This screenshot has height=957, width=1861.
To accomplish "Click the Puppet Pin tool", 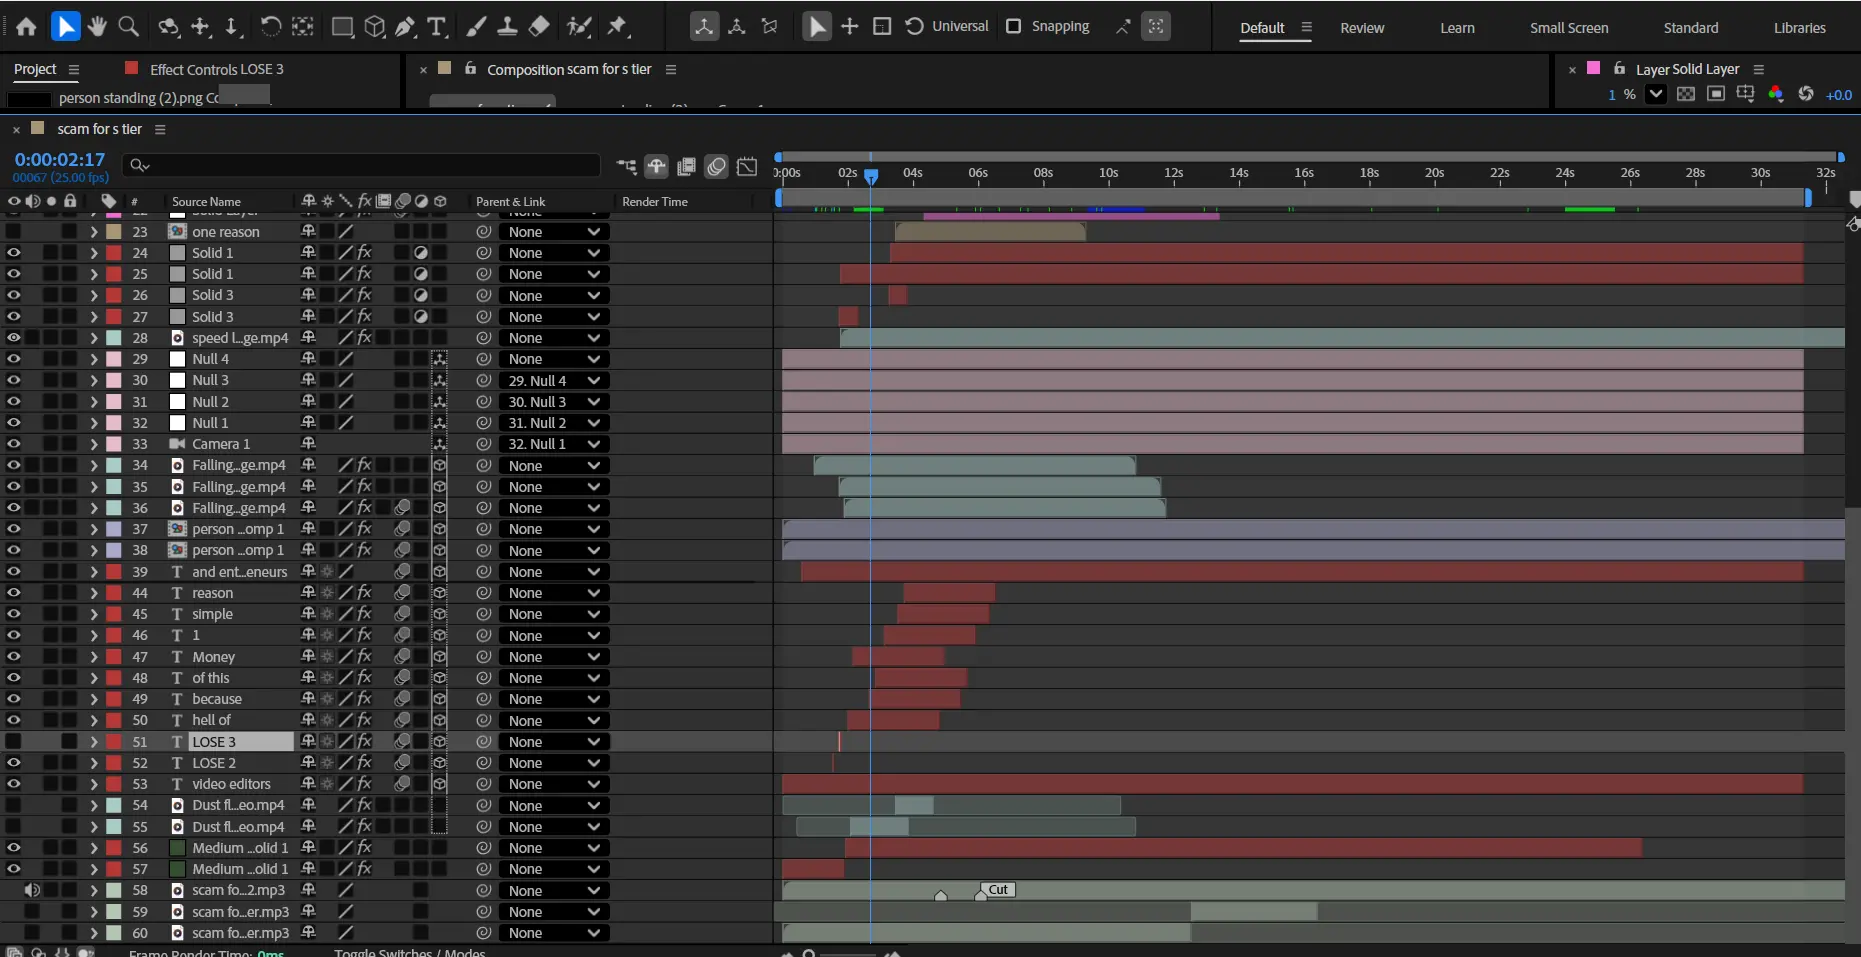I will tap(617, 27).
